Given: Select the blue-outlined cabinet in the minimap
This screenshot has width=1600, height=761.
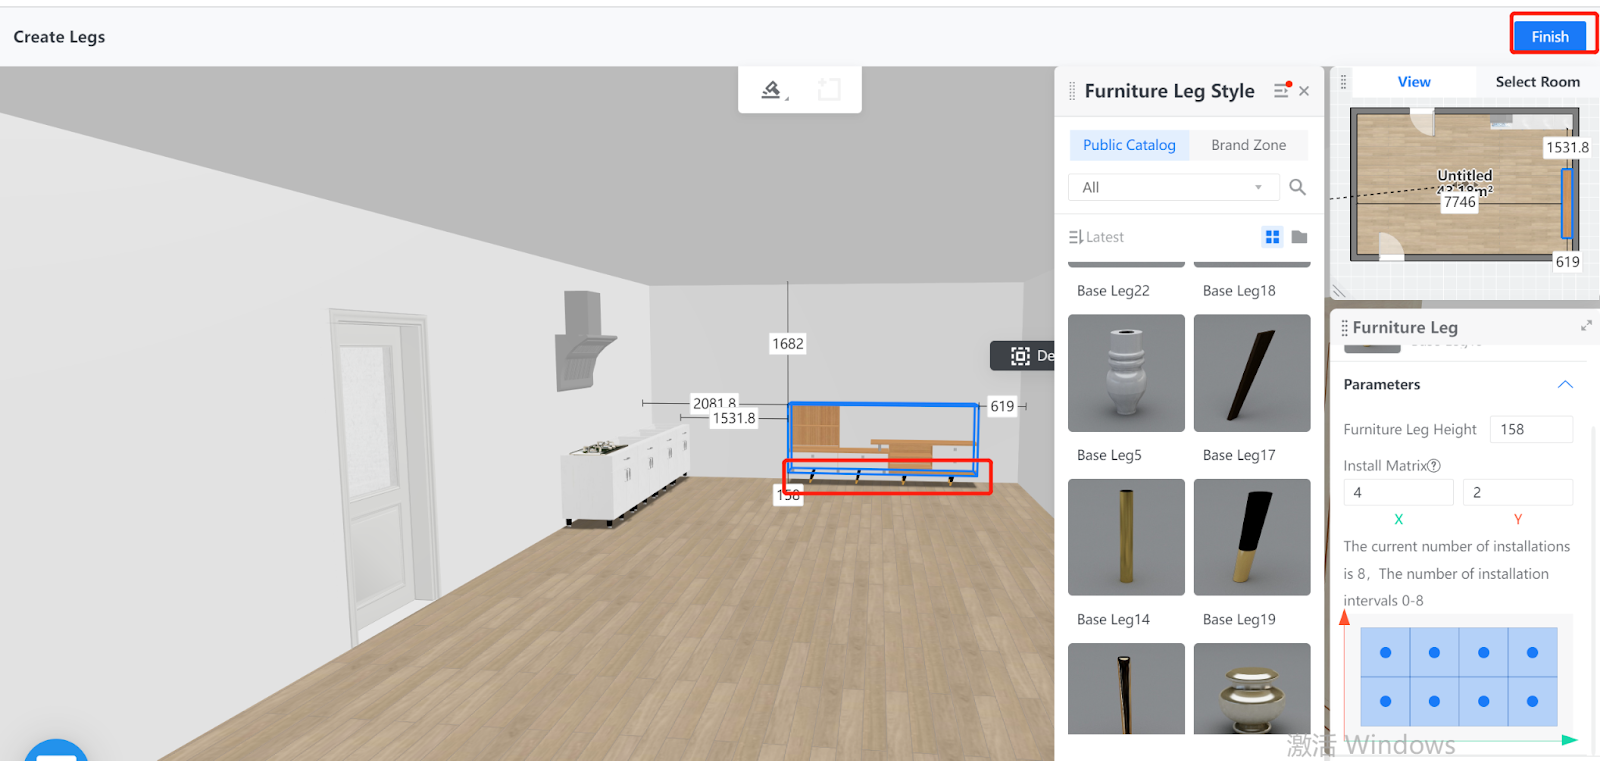Looking at the screenshot, I should coord(1567,203).
